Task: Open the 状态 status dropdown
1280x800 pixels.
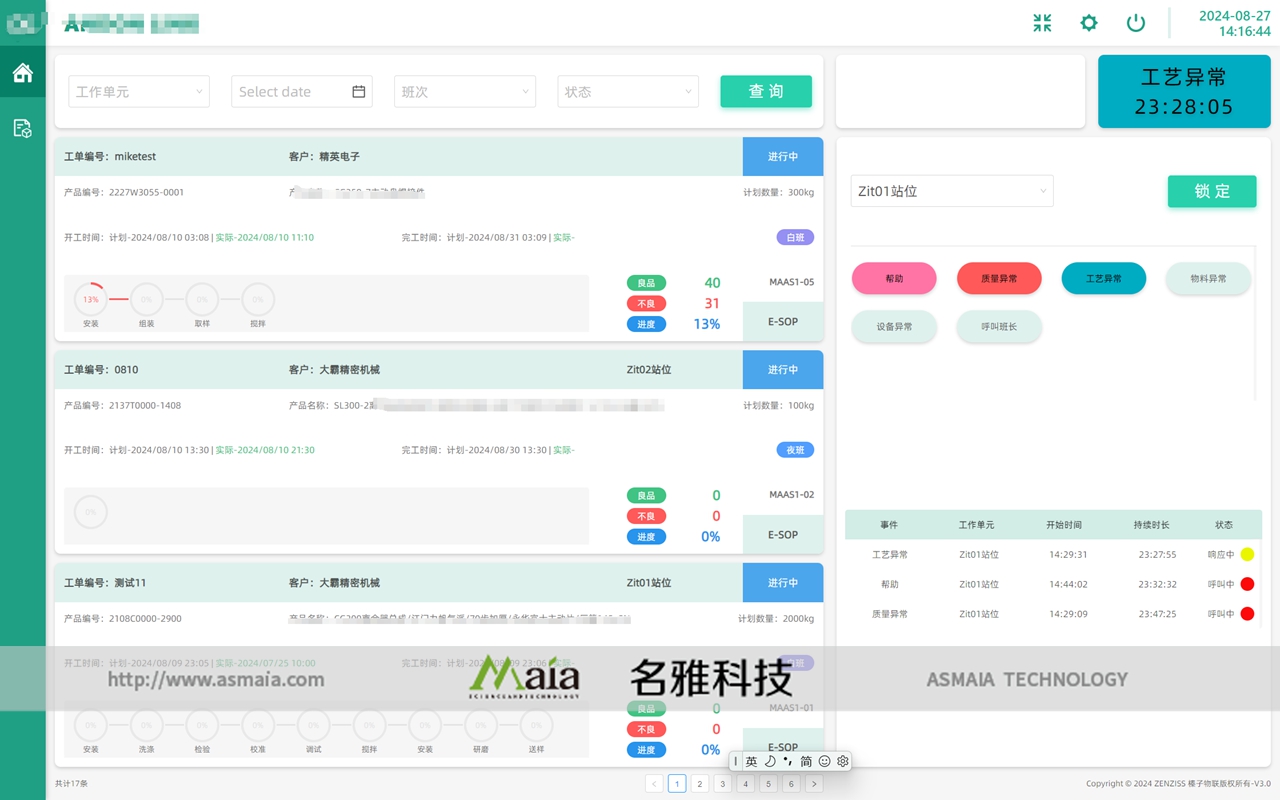Action: pyautogui.click(x=628, y=91)
